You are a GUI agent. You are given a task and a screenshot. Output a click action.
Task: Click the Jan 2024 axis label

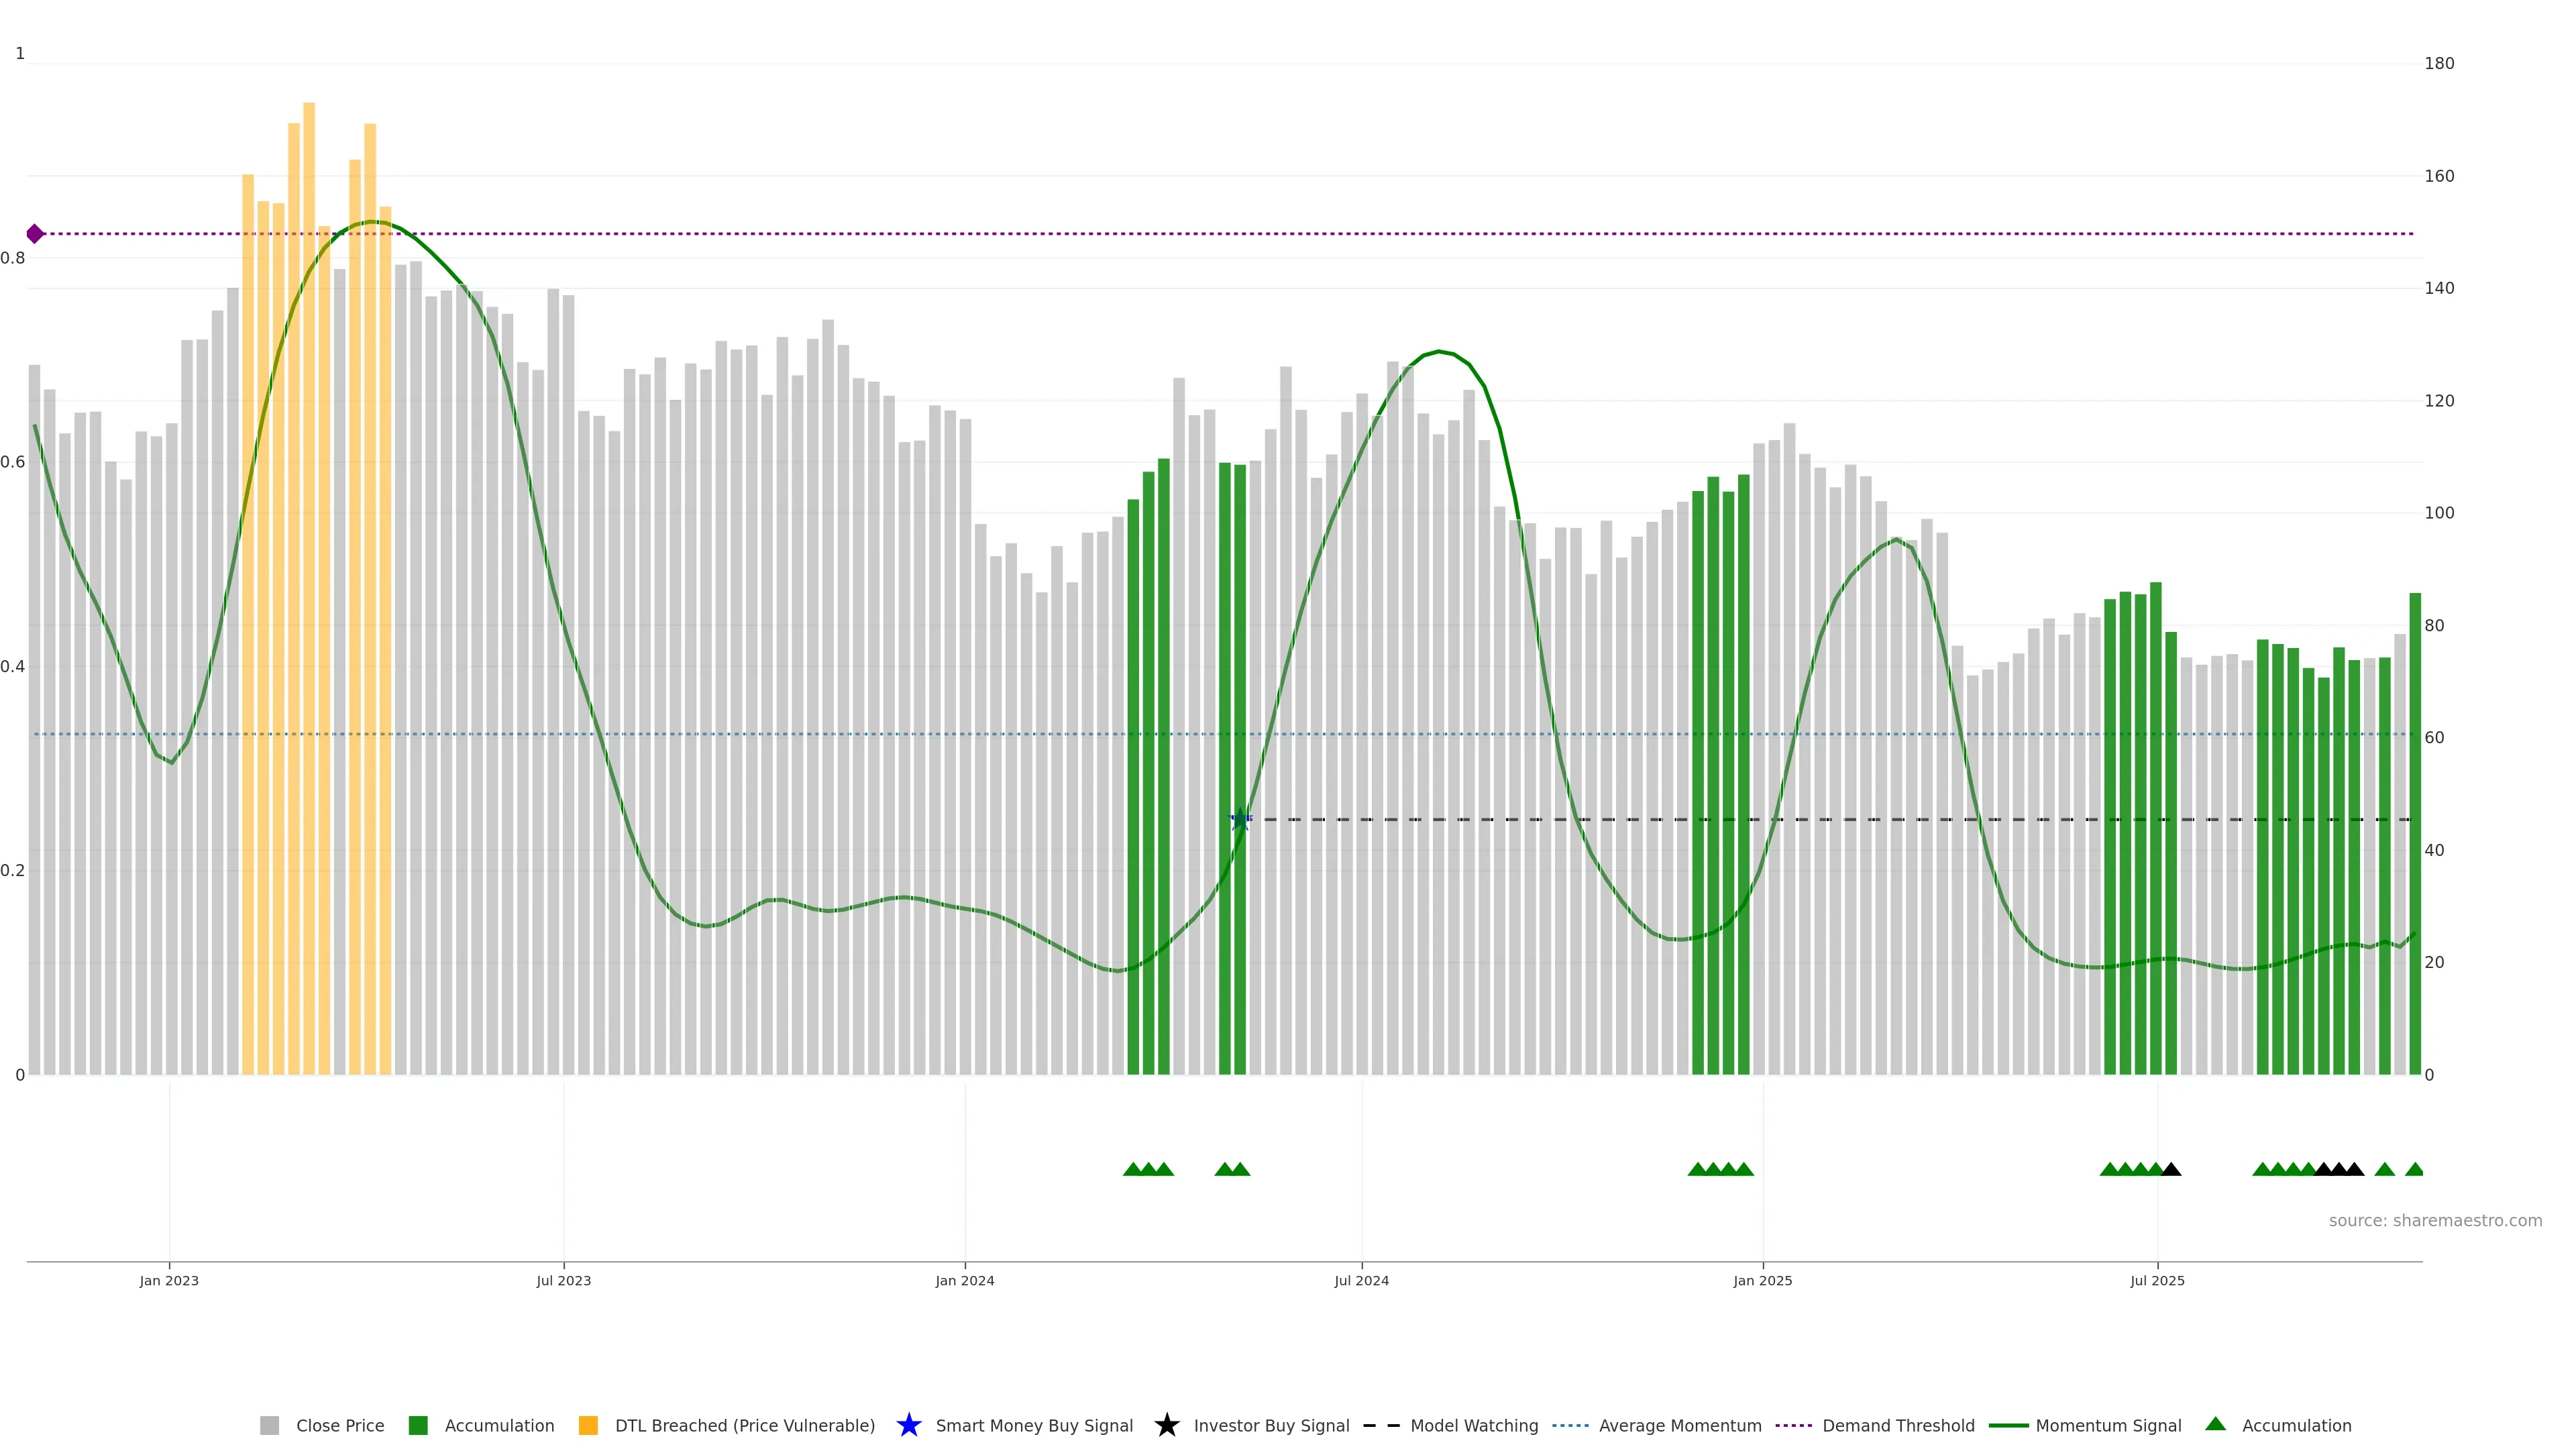click(964, 1280)
